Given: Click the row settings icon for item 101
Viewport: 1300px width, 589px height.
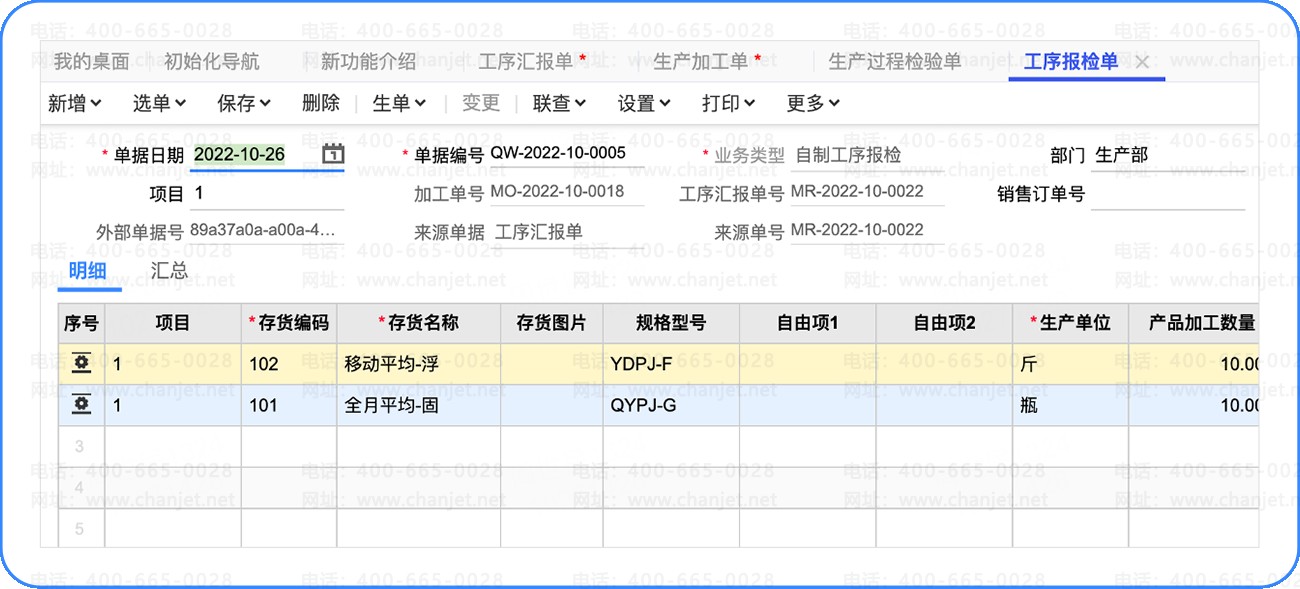Looking at the screenshot, I should pos(81,405).
